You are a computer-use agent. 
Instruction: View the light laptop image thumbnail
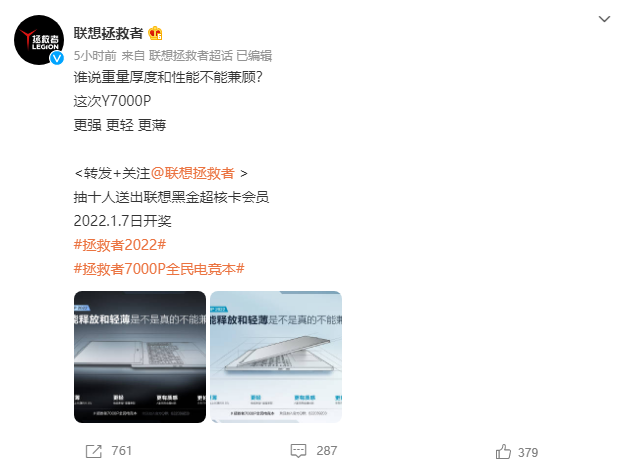[x=276, y=357]
